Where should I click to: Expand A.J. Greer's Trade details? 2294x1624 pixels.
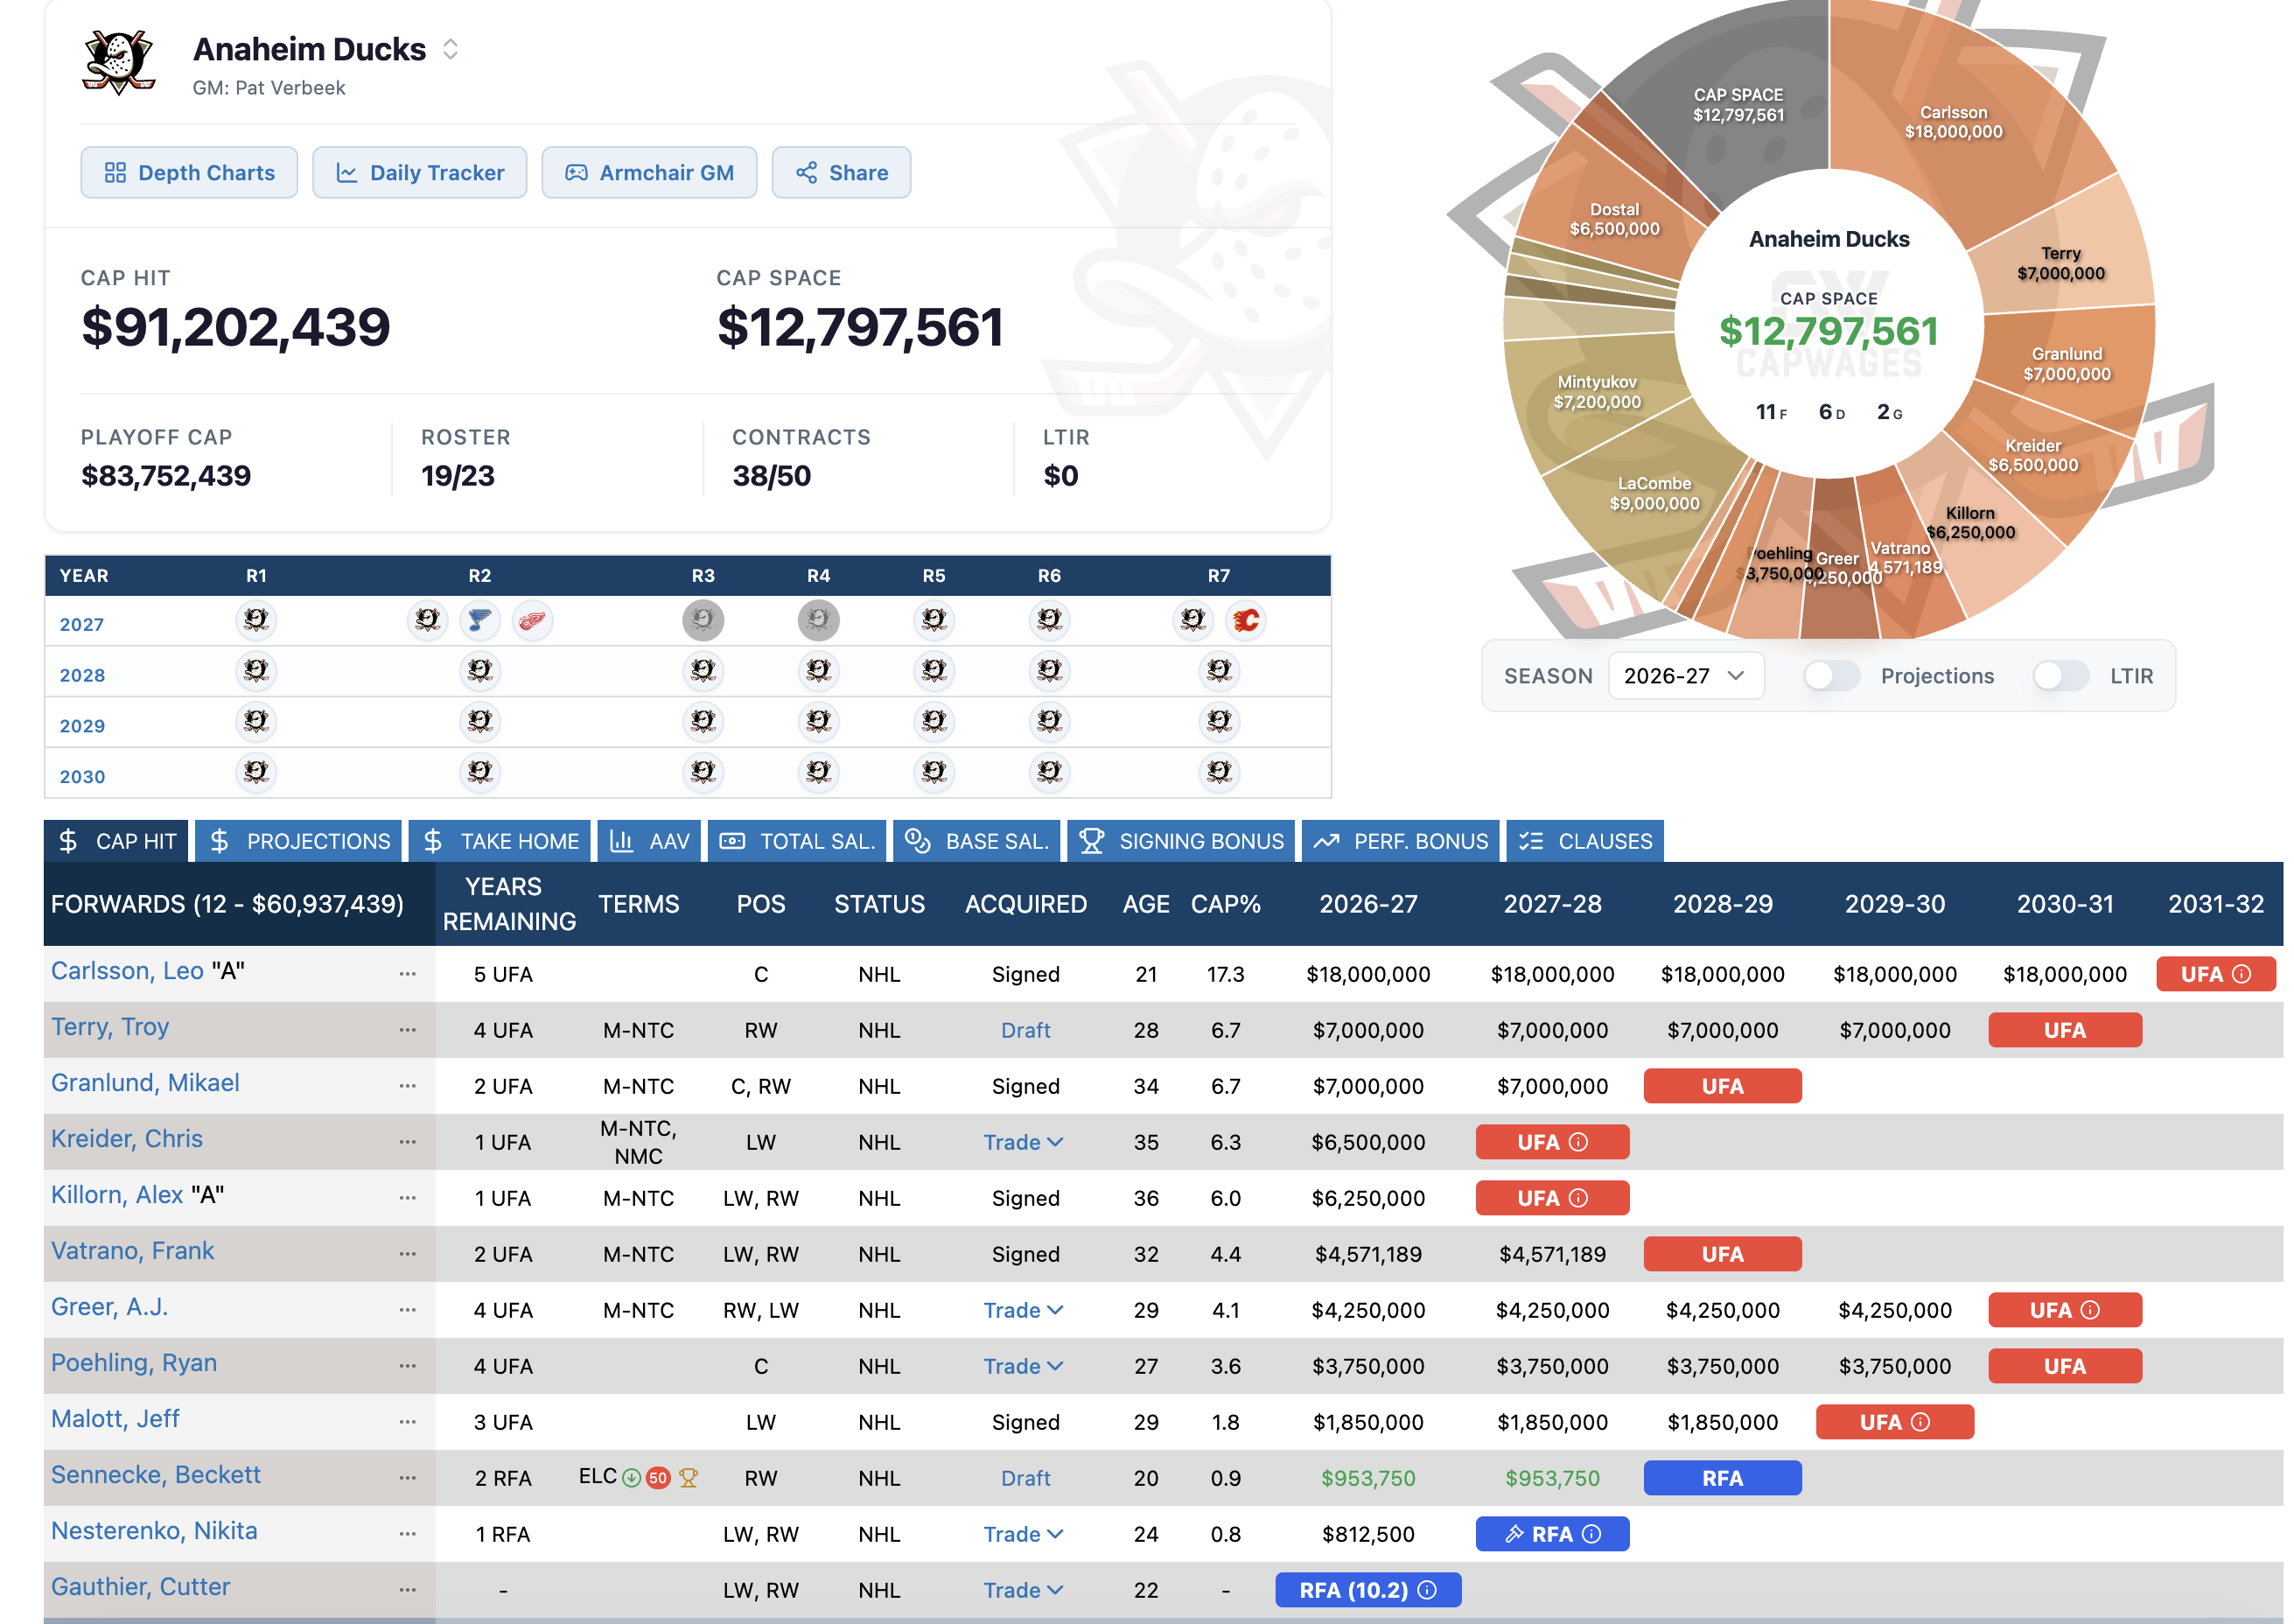point(1024,1310)
